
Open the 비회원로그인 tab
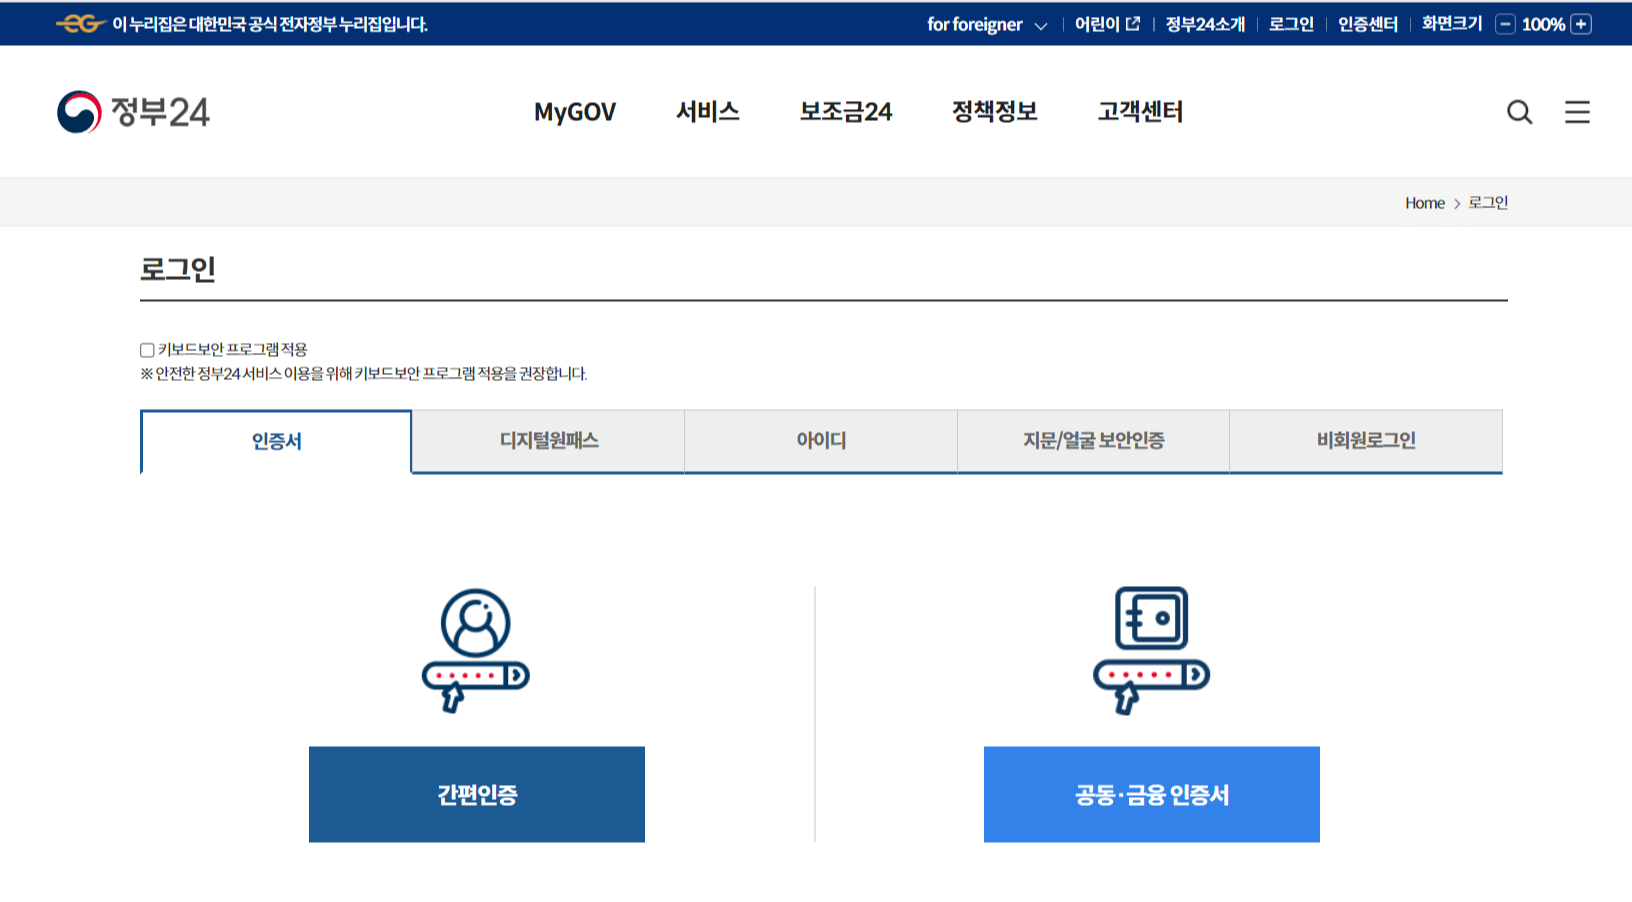coord(1366,440)
